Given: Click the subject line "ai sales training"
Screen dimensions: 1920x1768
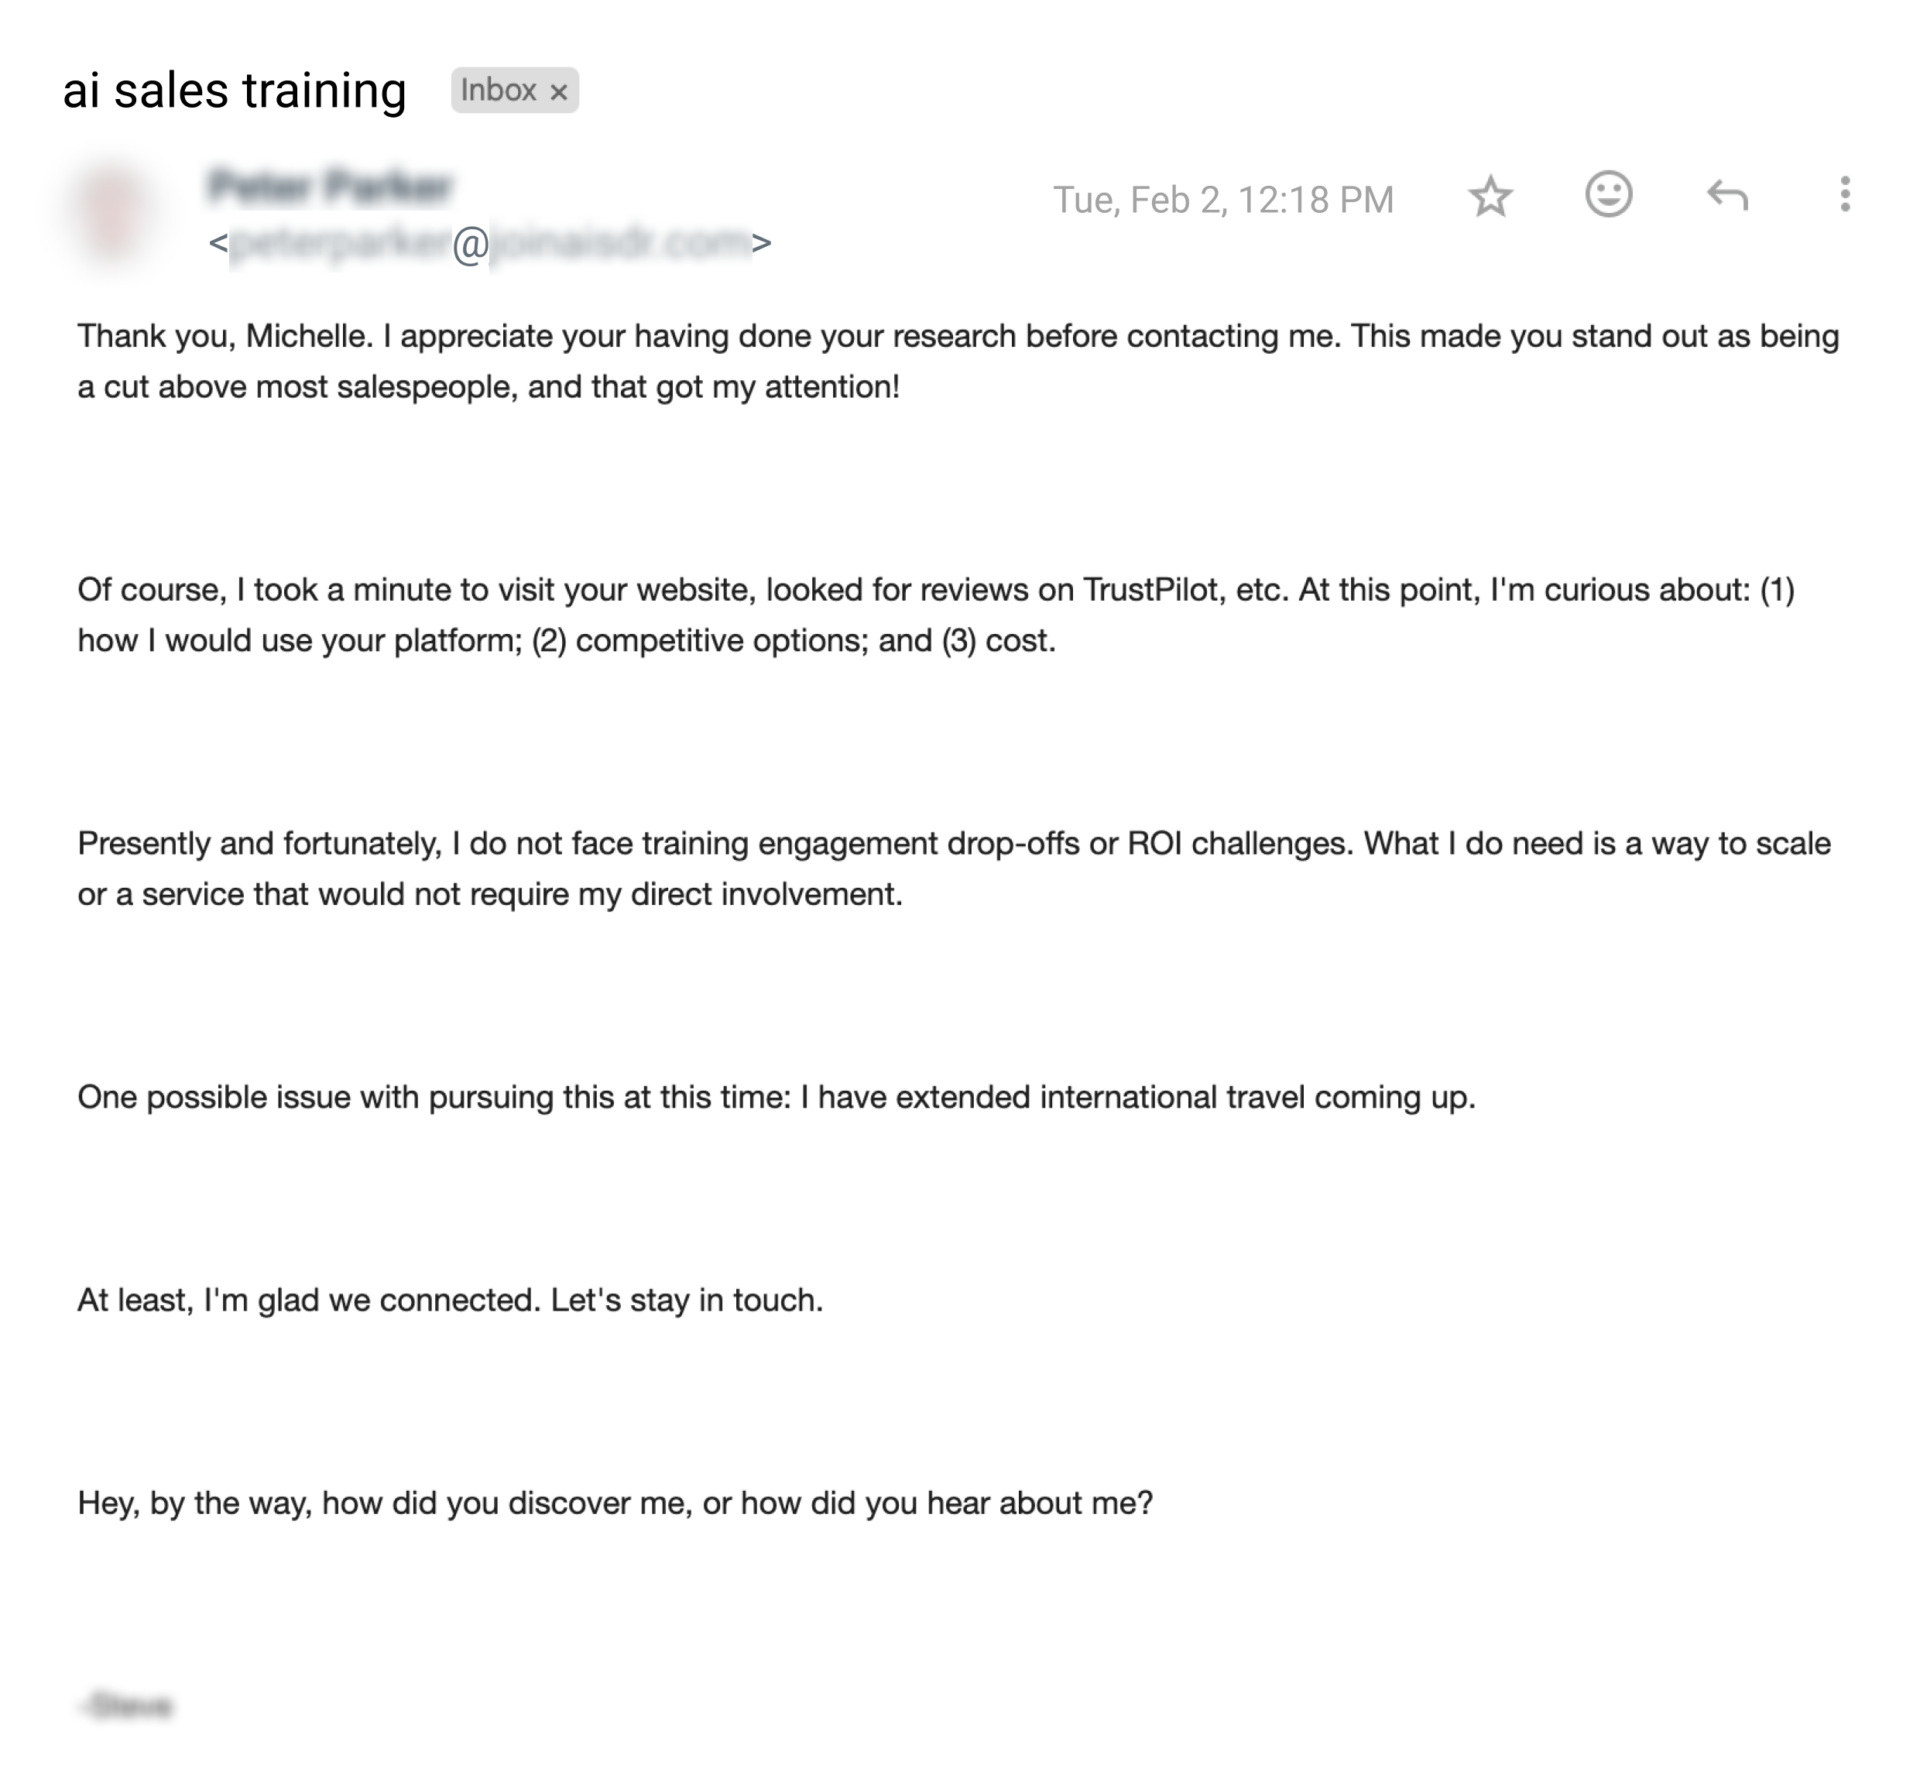Looking at the screenshot, I should click(234, 90).
